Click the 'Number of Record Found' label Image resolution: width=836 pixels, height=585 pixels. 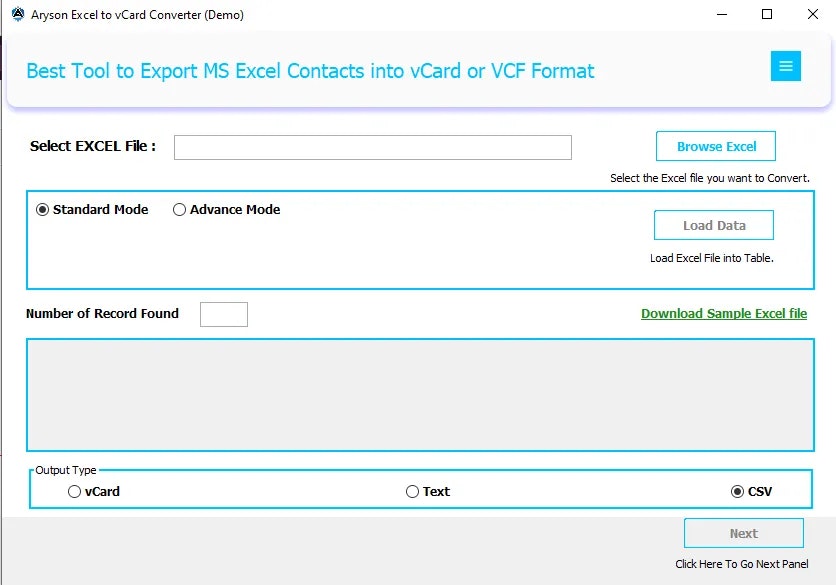click(102, 314)
